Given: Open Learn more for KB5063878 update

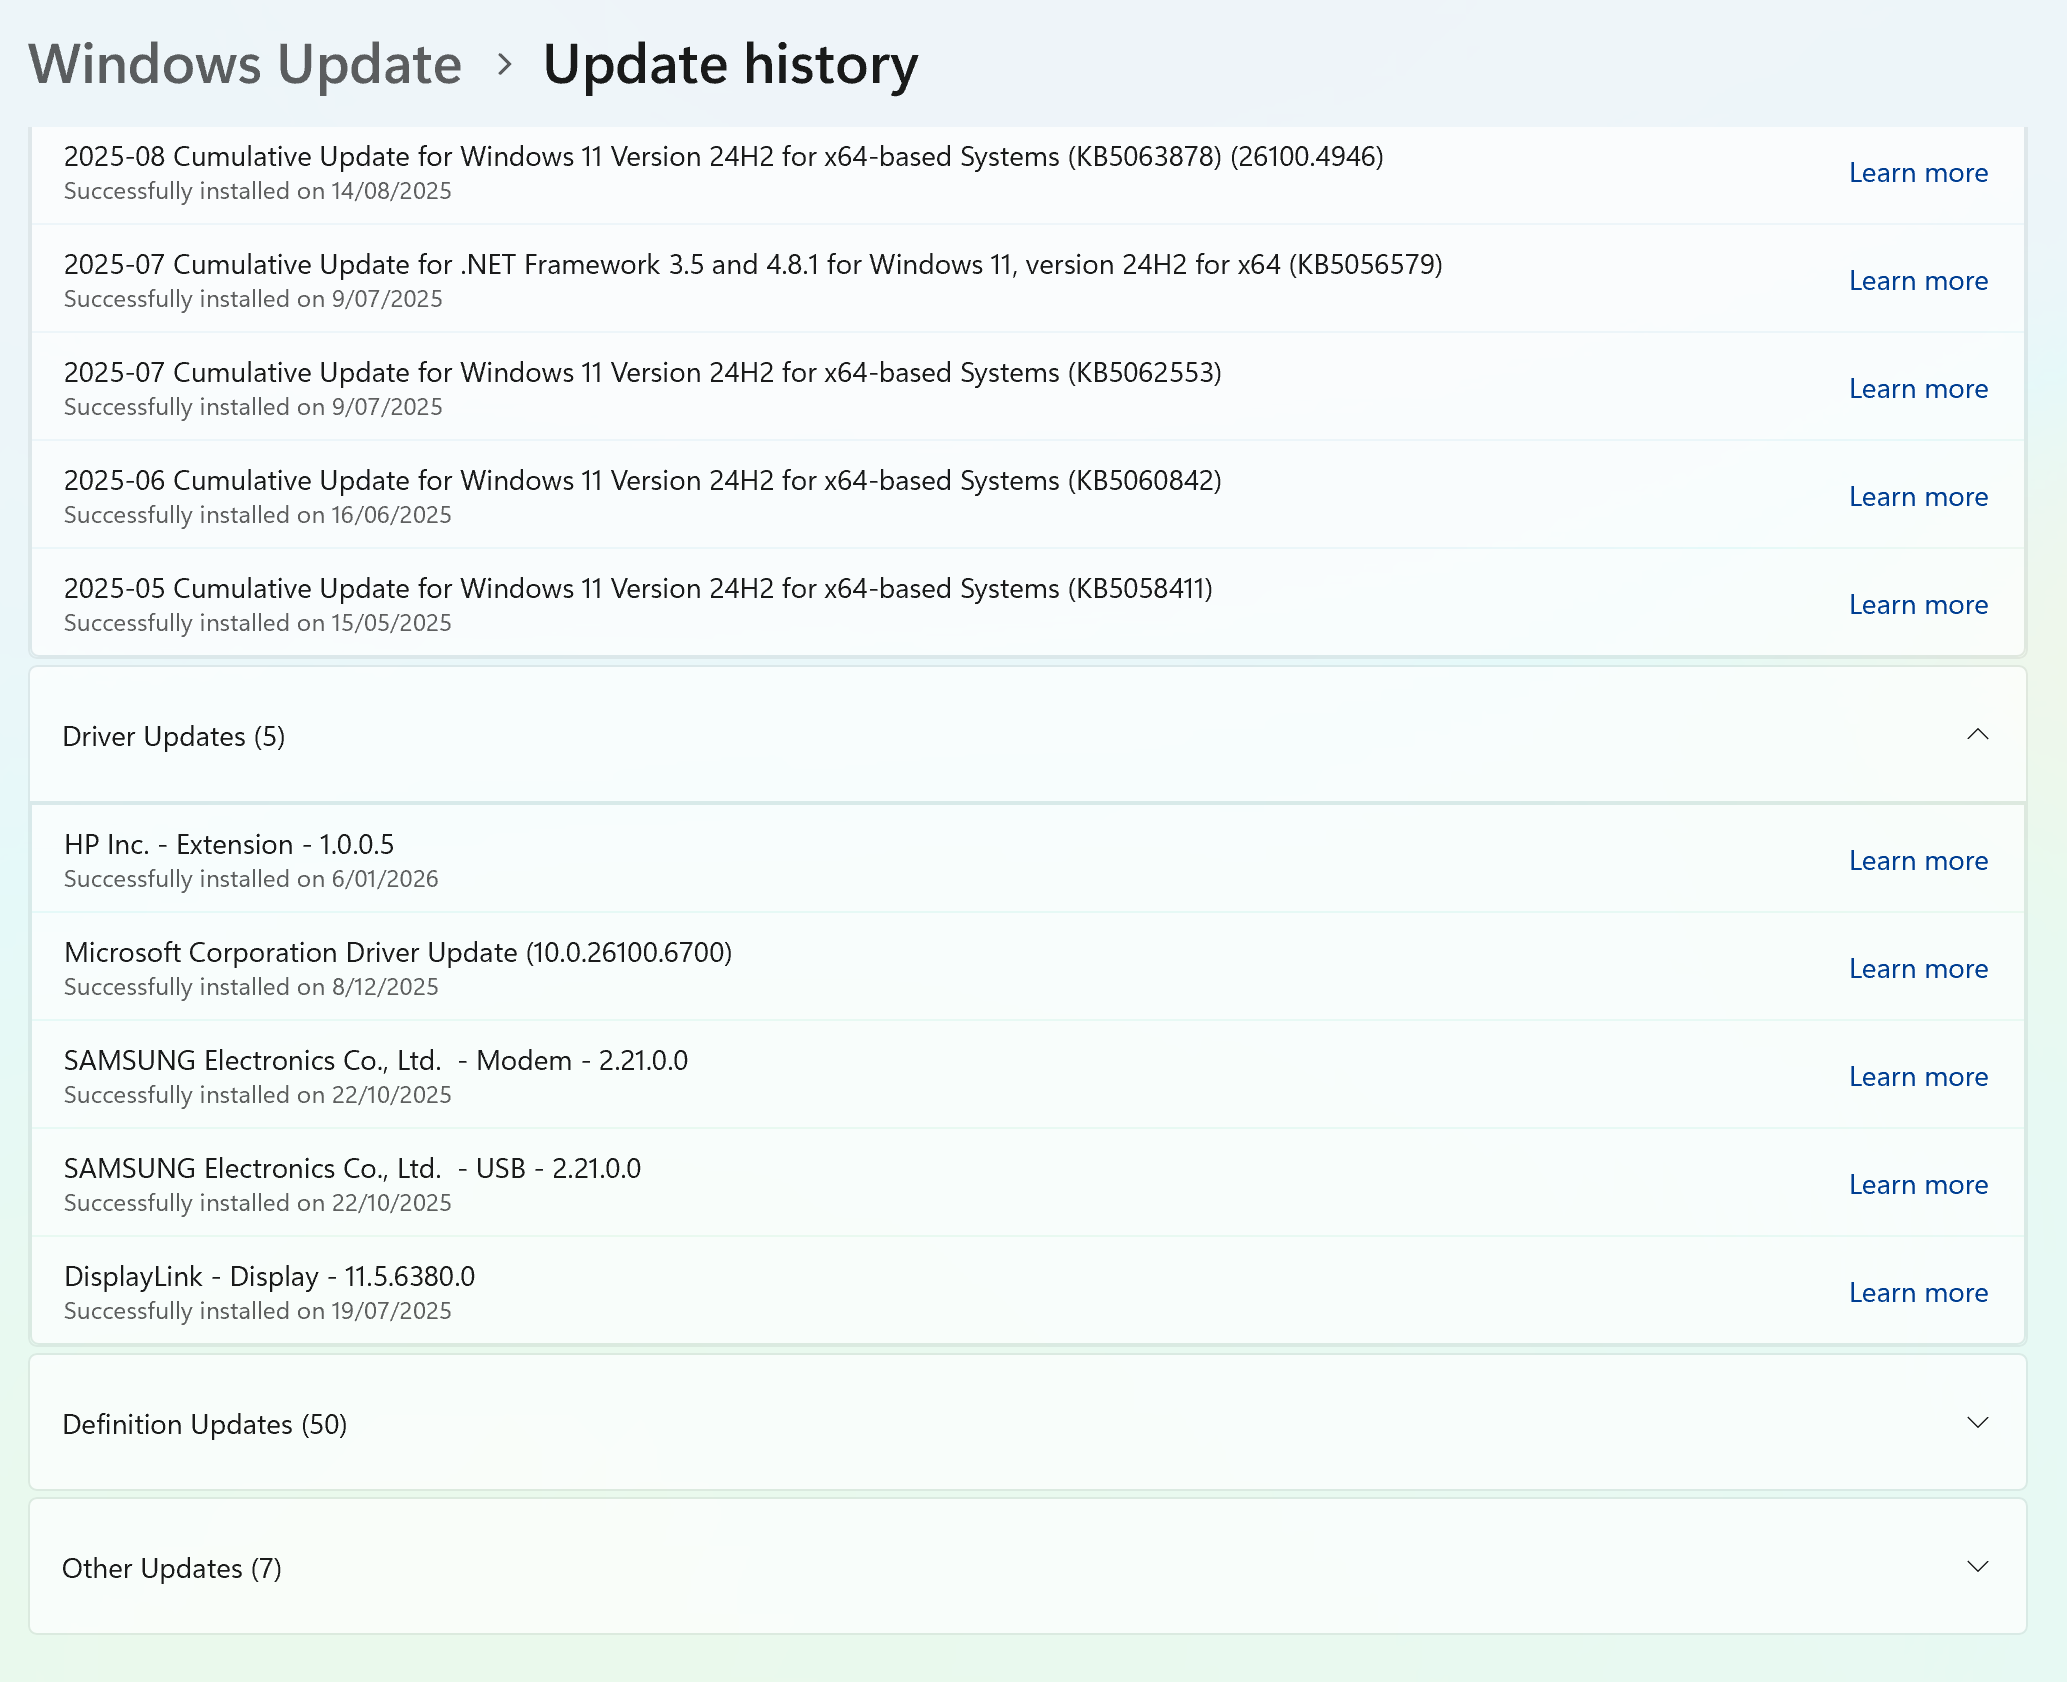Looking at the screenshot, I should 1917,173.
